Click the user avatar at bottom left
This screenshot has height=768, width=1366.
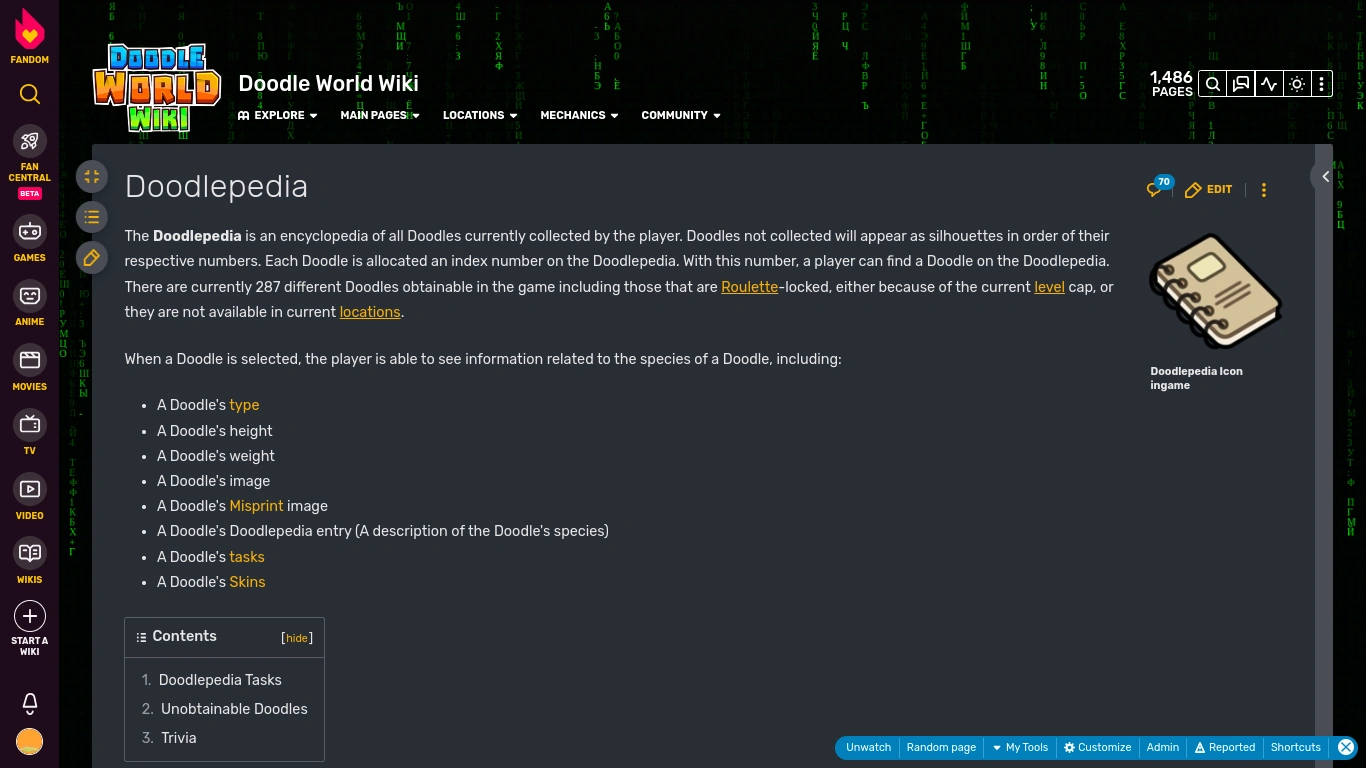click(29, 741)
